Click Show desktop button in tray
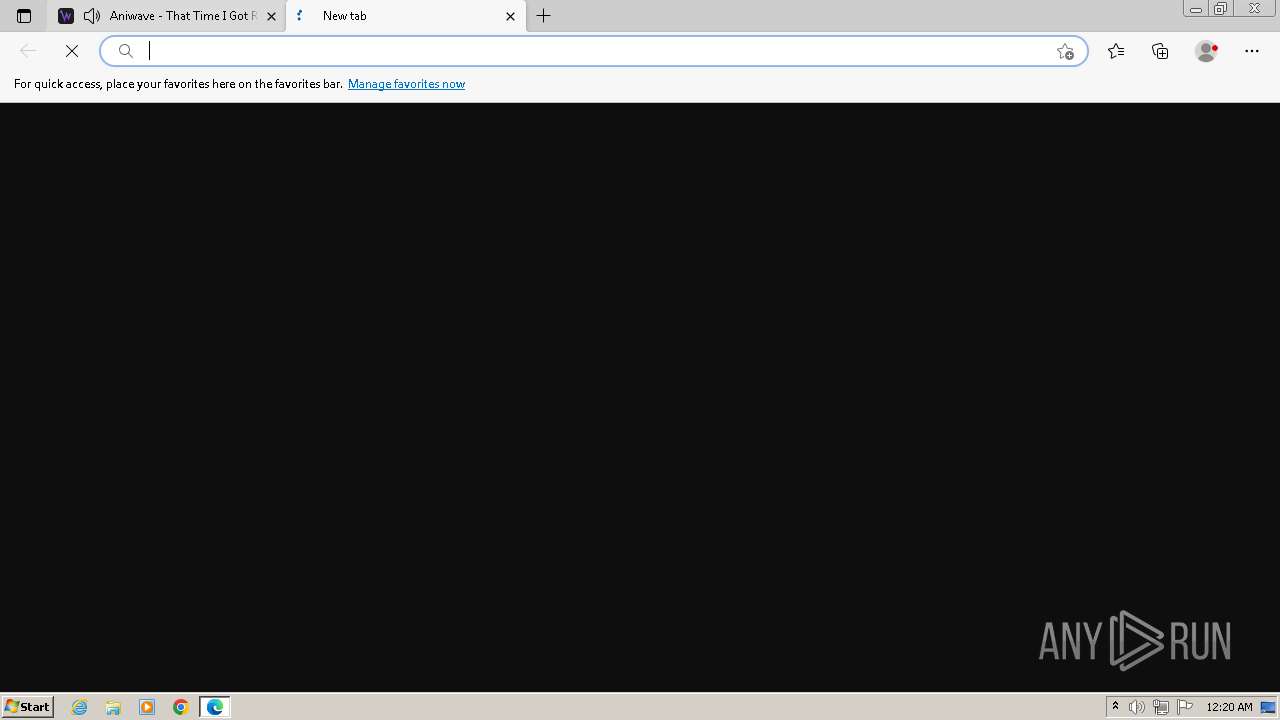The height and width of the screenshot is (720, 1280). pos(1269,707)
